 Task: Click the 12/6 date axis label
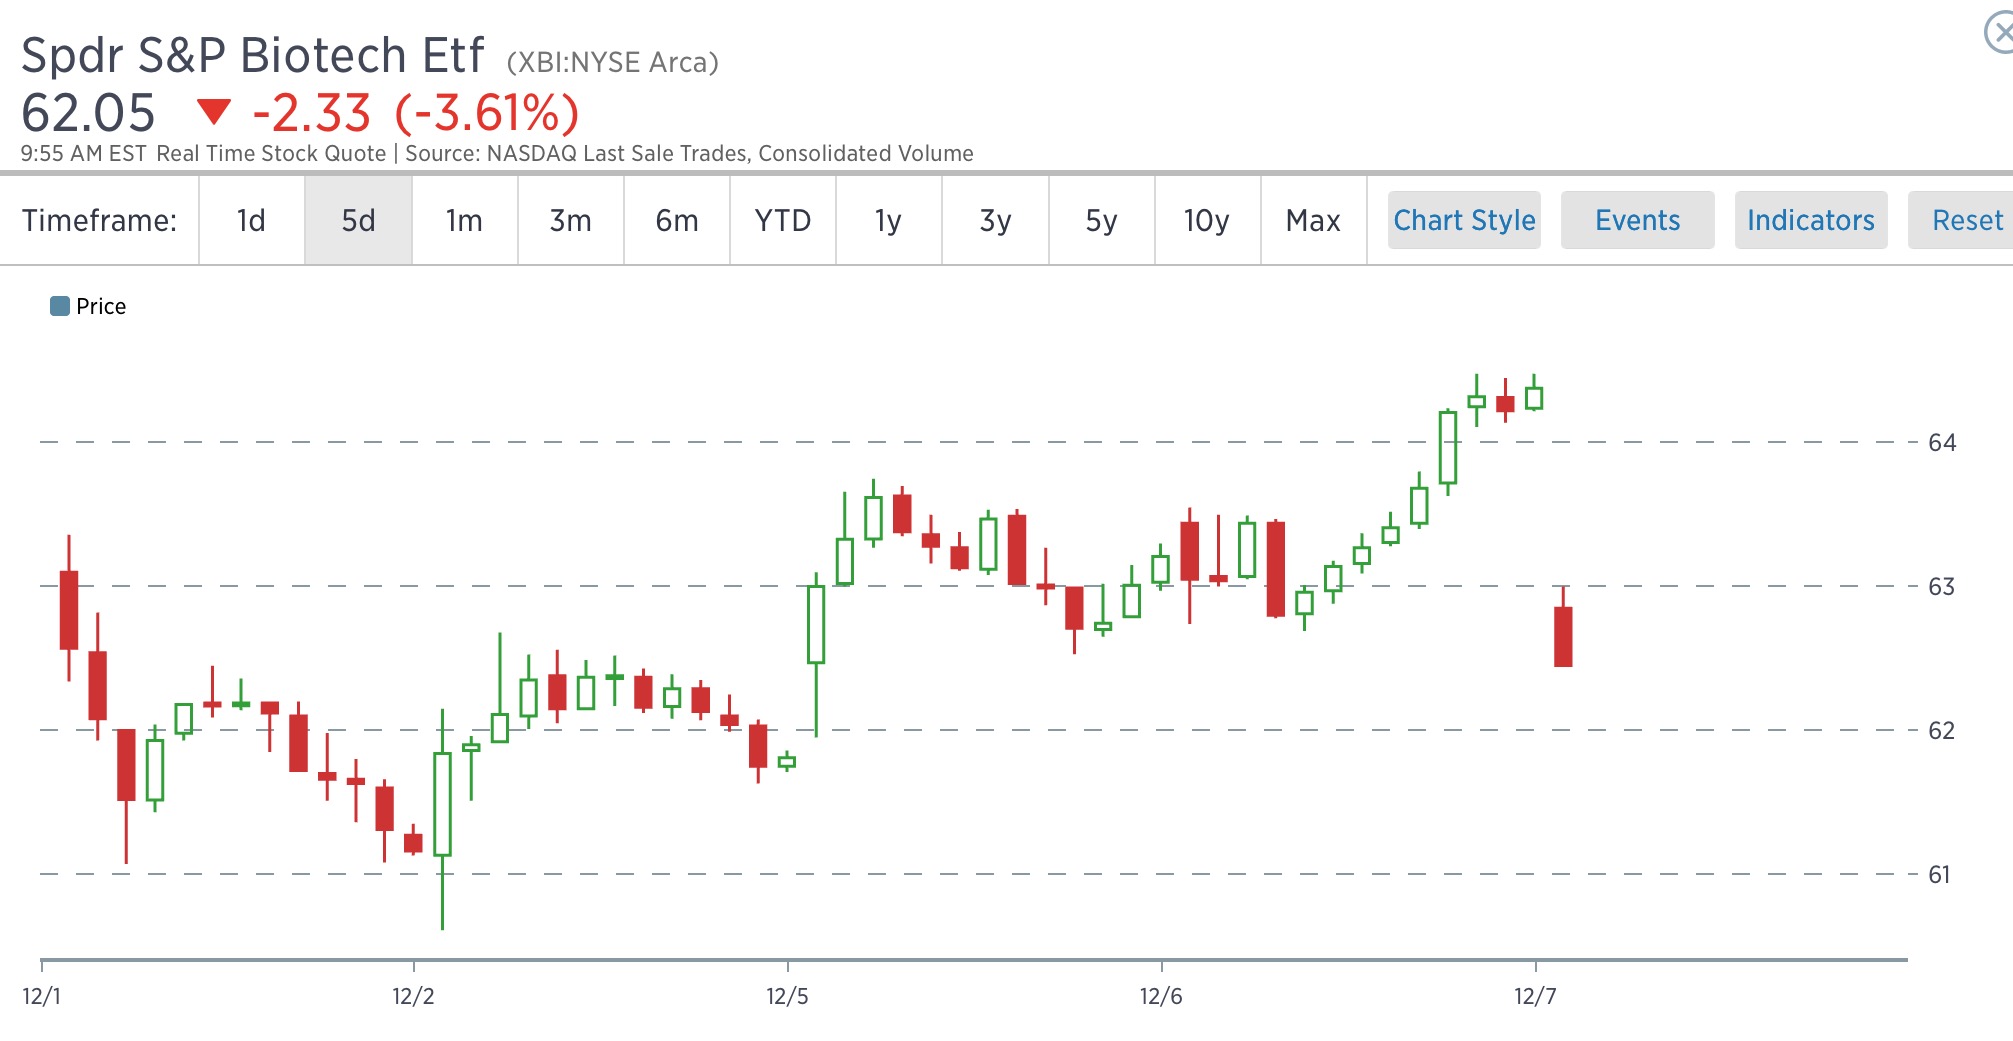(x=1161, y=996)
